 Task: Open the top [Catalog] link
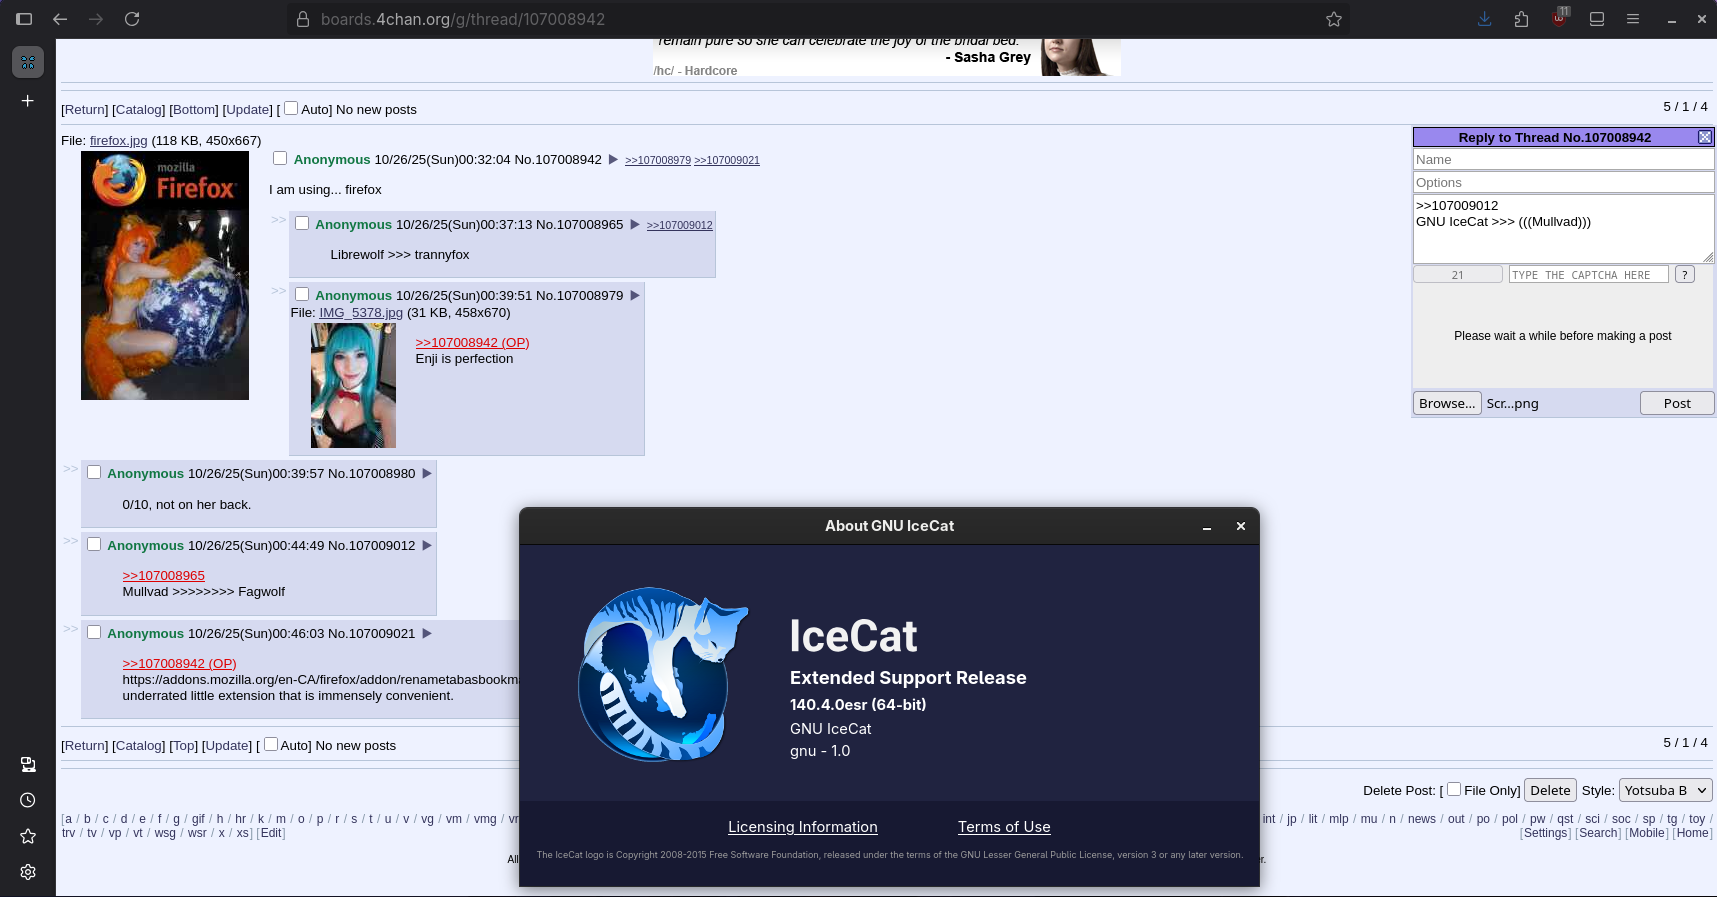(x=139, y=110)
